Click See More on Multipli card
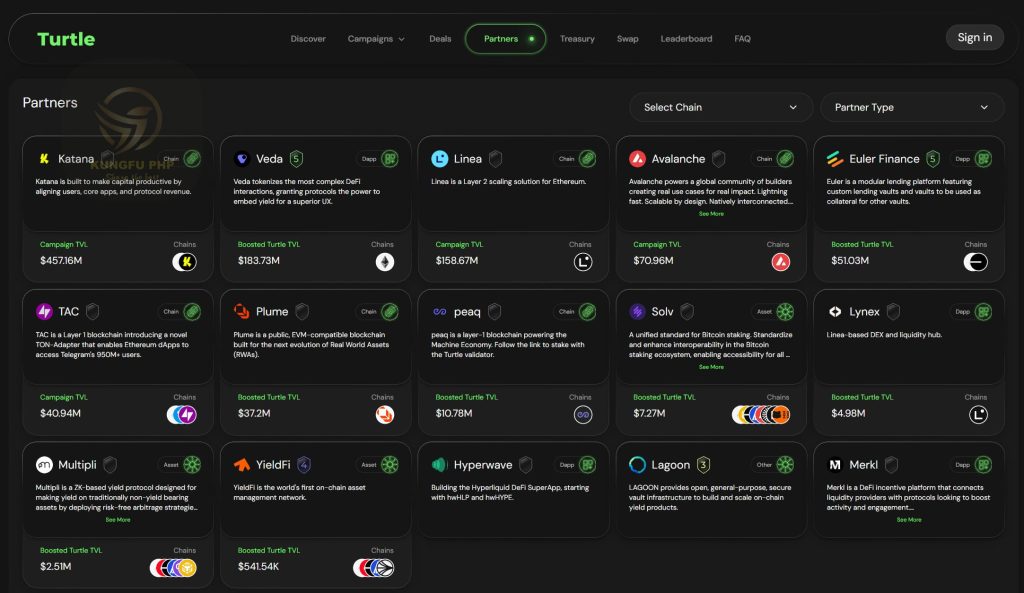This screenshot has height=593, width=1024. tap(118, 520)
